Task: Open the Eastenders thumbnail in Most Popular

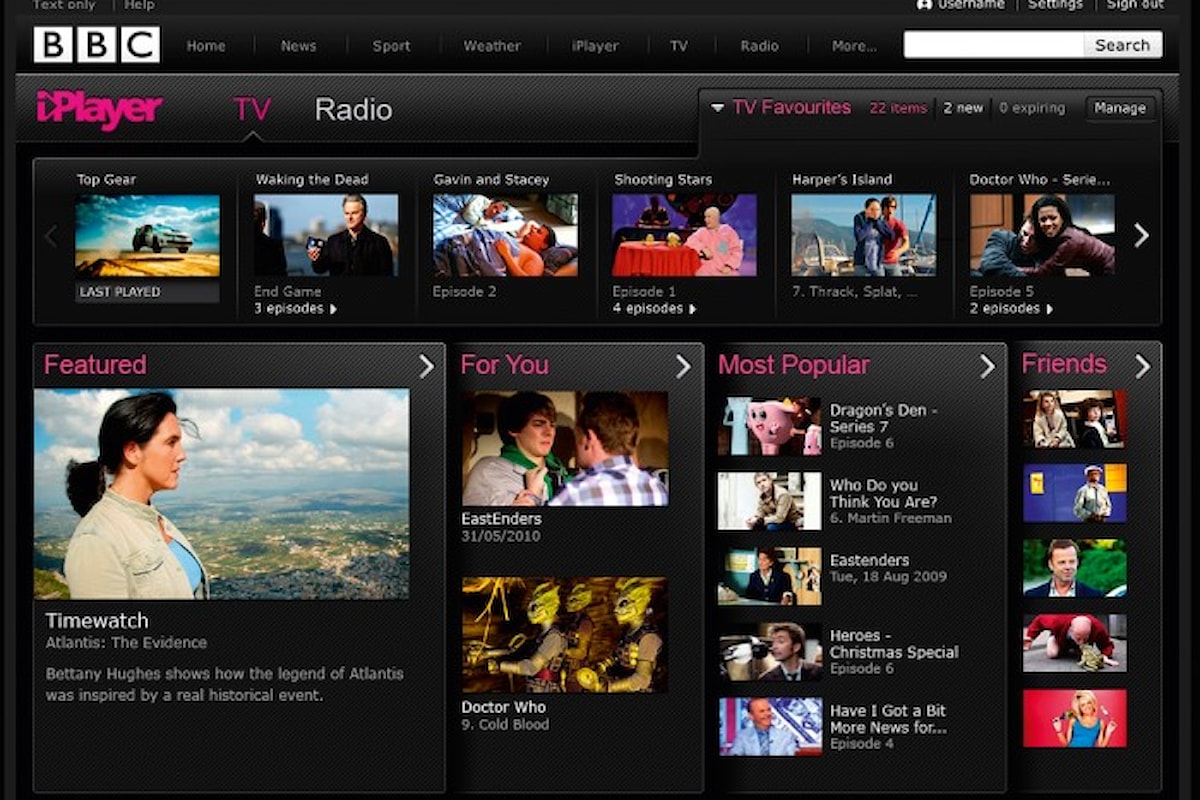Action: [769, 576]
